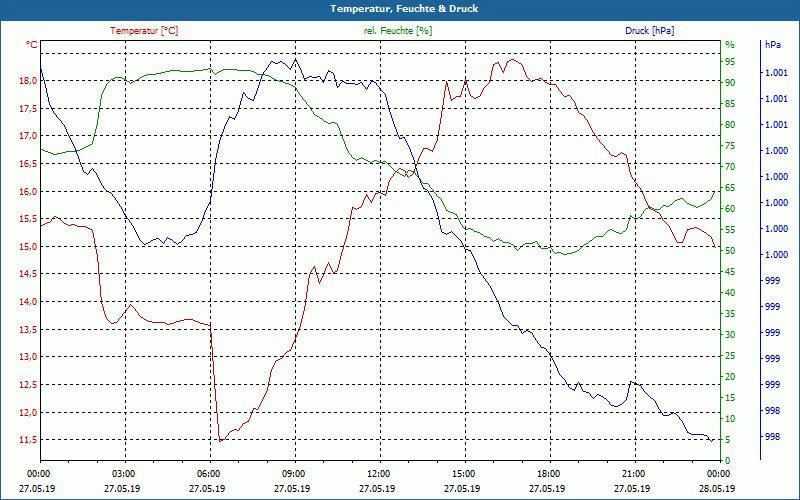Click the green '80' humidity axis value
Viewport: 800px width, 500px height.
(730, 124)
